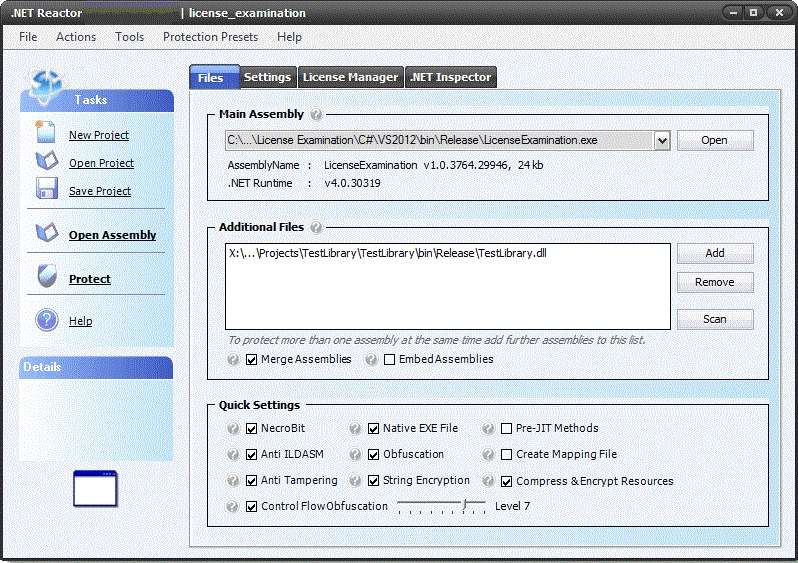Click the globe logo above Tasks panel
798x563 pixels.
tap(45, 86)
